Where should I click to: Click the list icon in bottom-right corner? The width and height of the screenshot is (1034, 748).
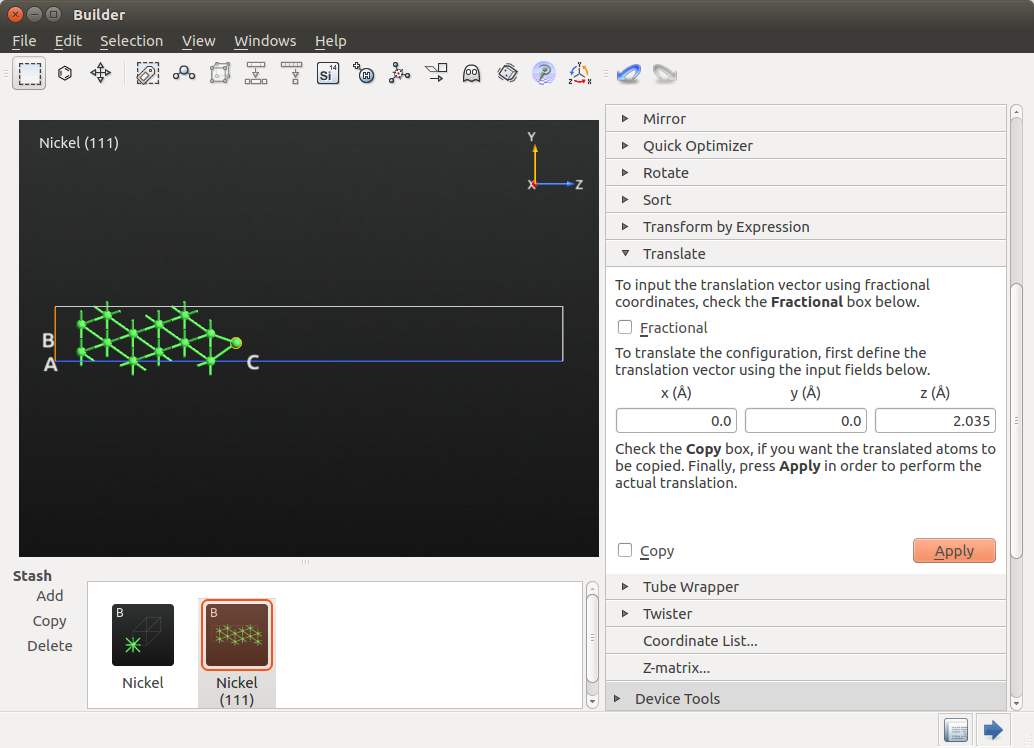[x=956, y=730]
